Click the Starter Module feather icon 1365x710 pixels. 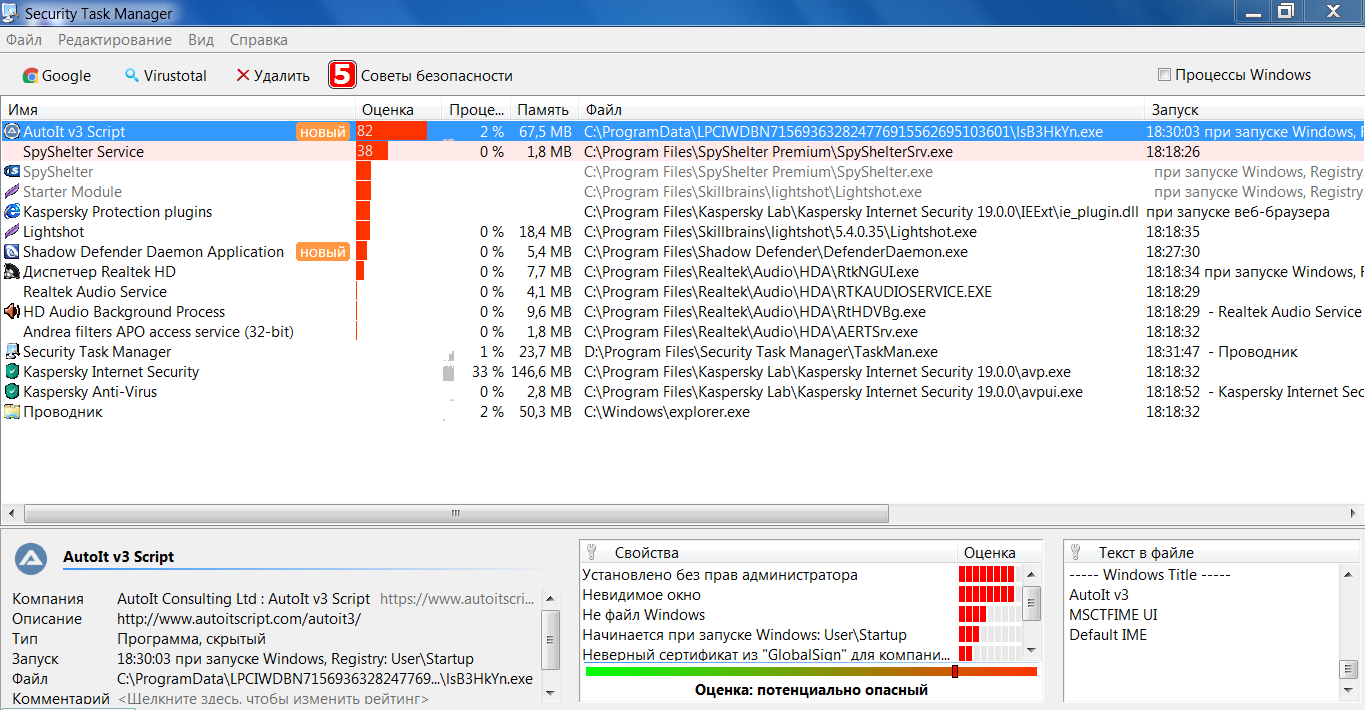12,192
